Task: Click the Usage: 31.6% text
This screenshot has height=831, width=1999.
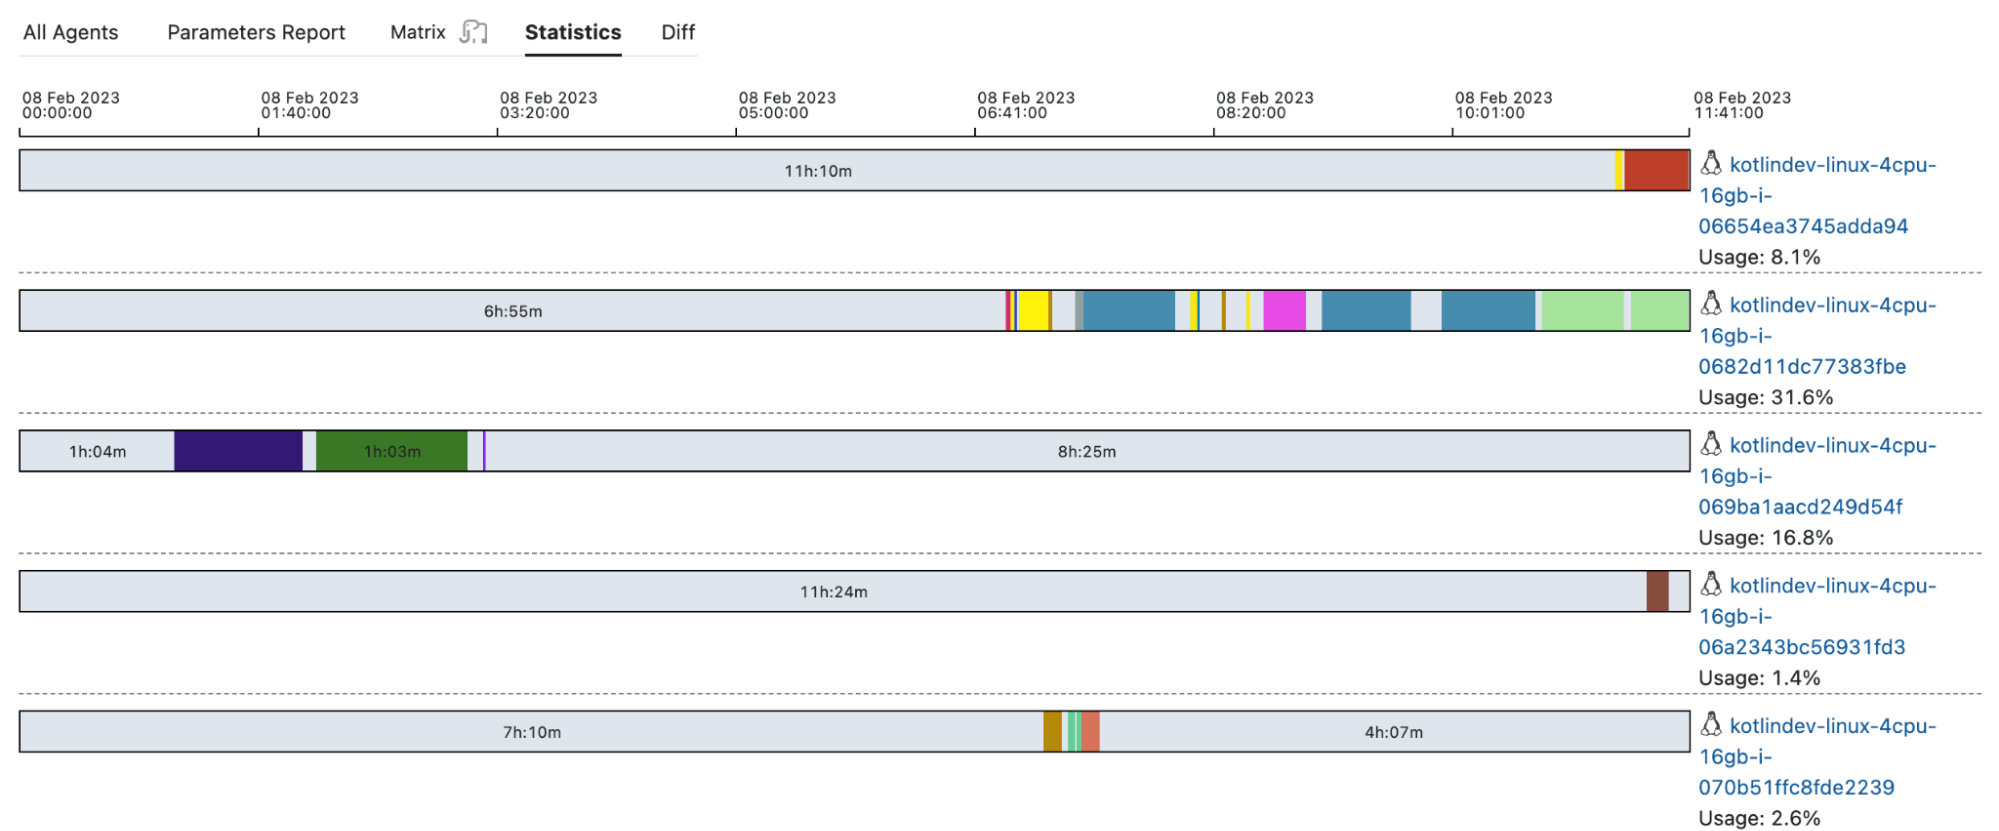Action: coord(1766,397)
